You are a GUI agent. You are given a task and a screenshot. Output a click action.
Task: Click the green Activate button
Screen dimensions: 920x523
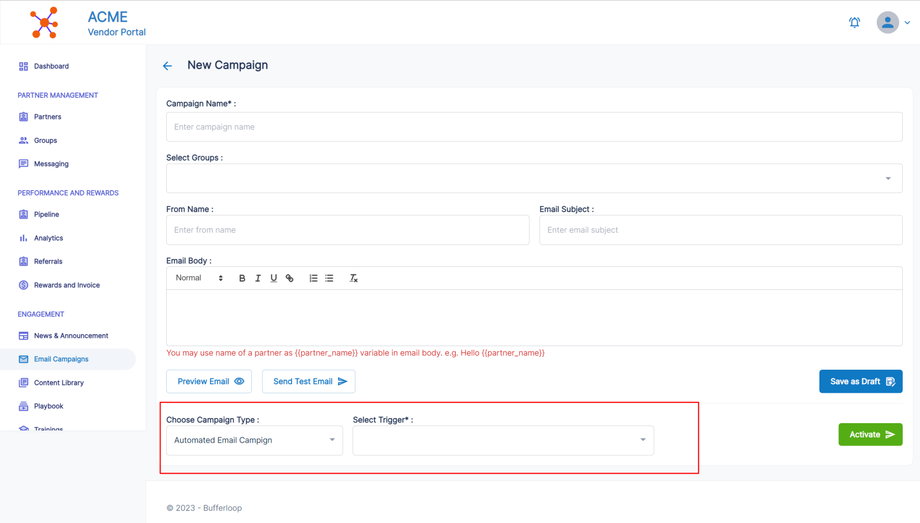point(870,435)
